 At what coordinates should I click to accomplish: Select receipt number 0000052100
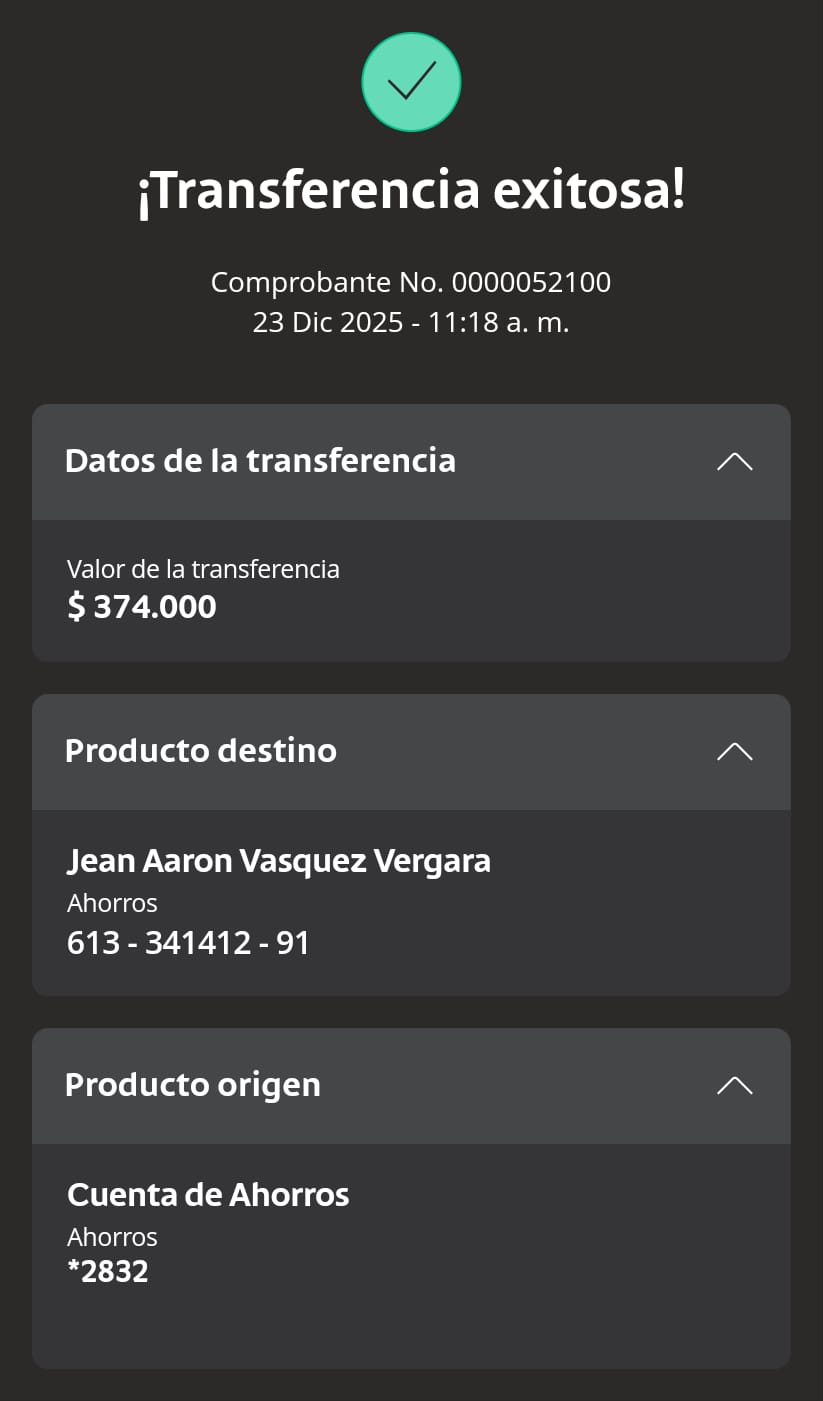pyautogui.click(x=531, y=283)
